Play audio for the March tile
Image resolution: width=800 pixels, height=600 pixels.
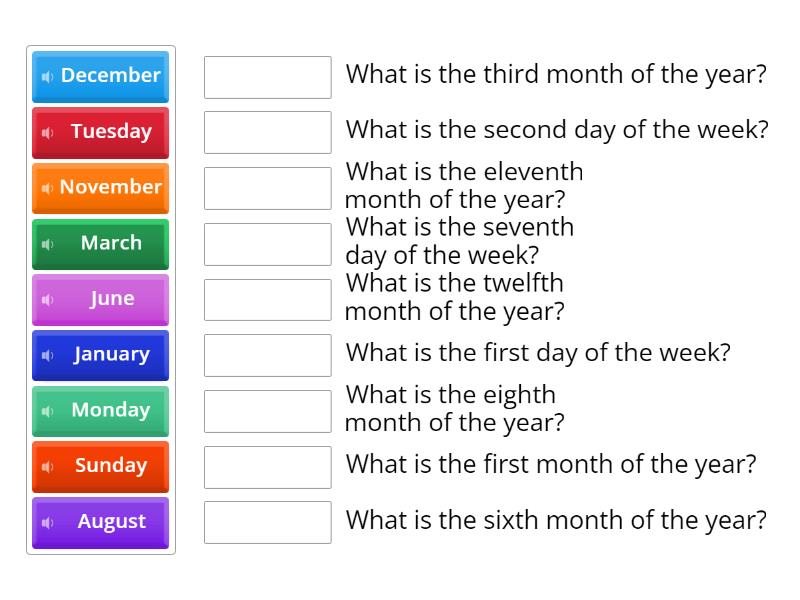pyautogui.click(x=49, y=243)
